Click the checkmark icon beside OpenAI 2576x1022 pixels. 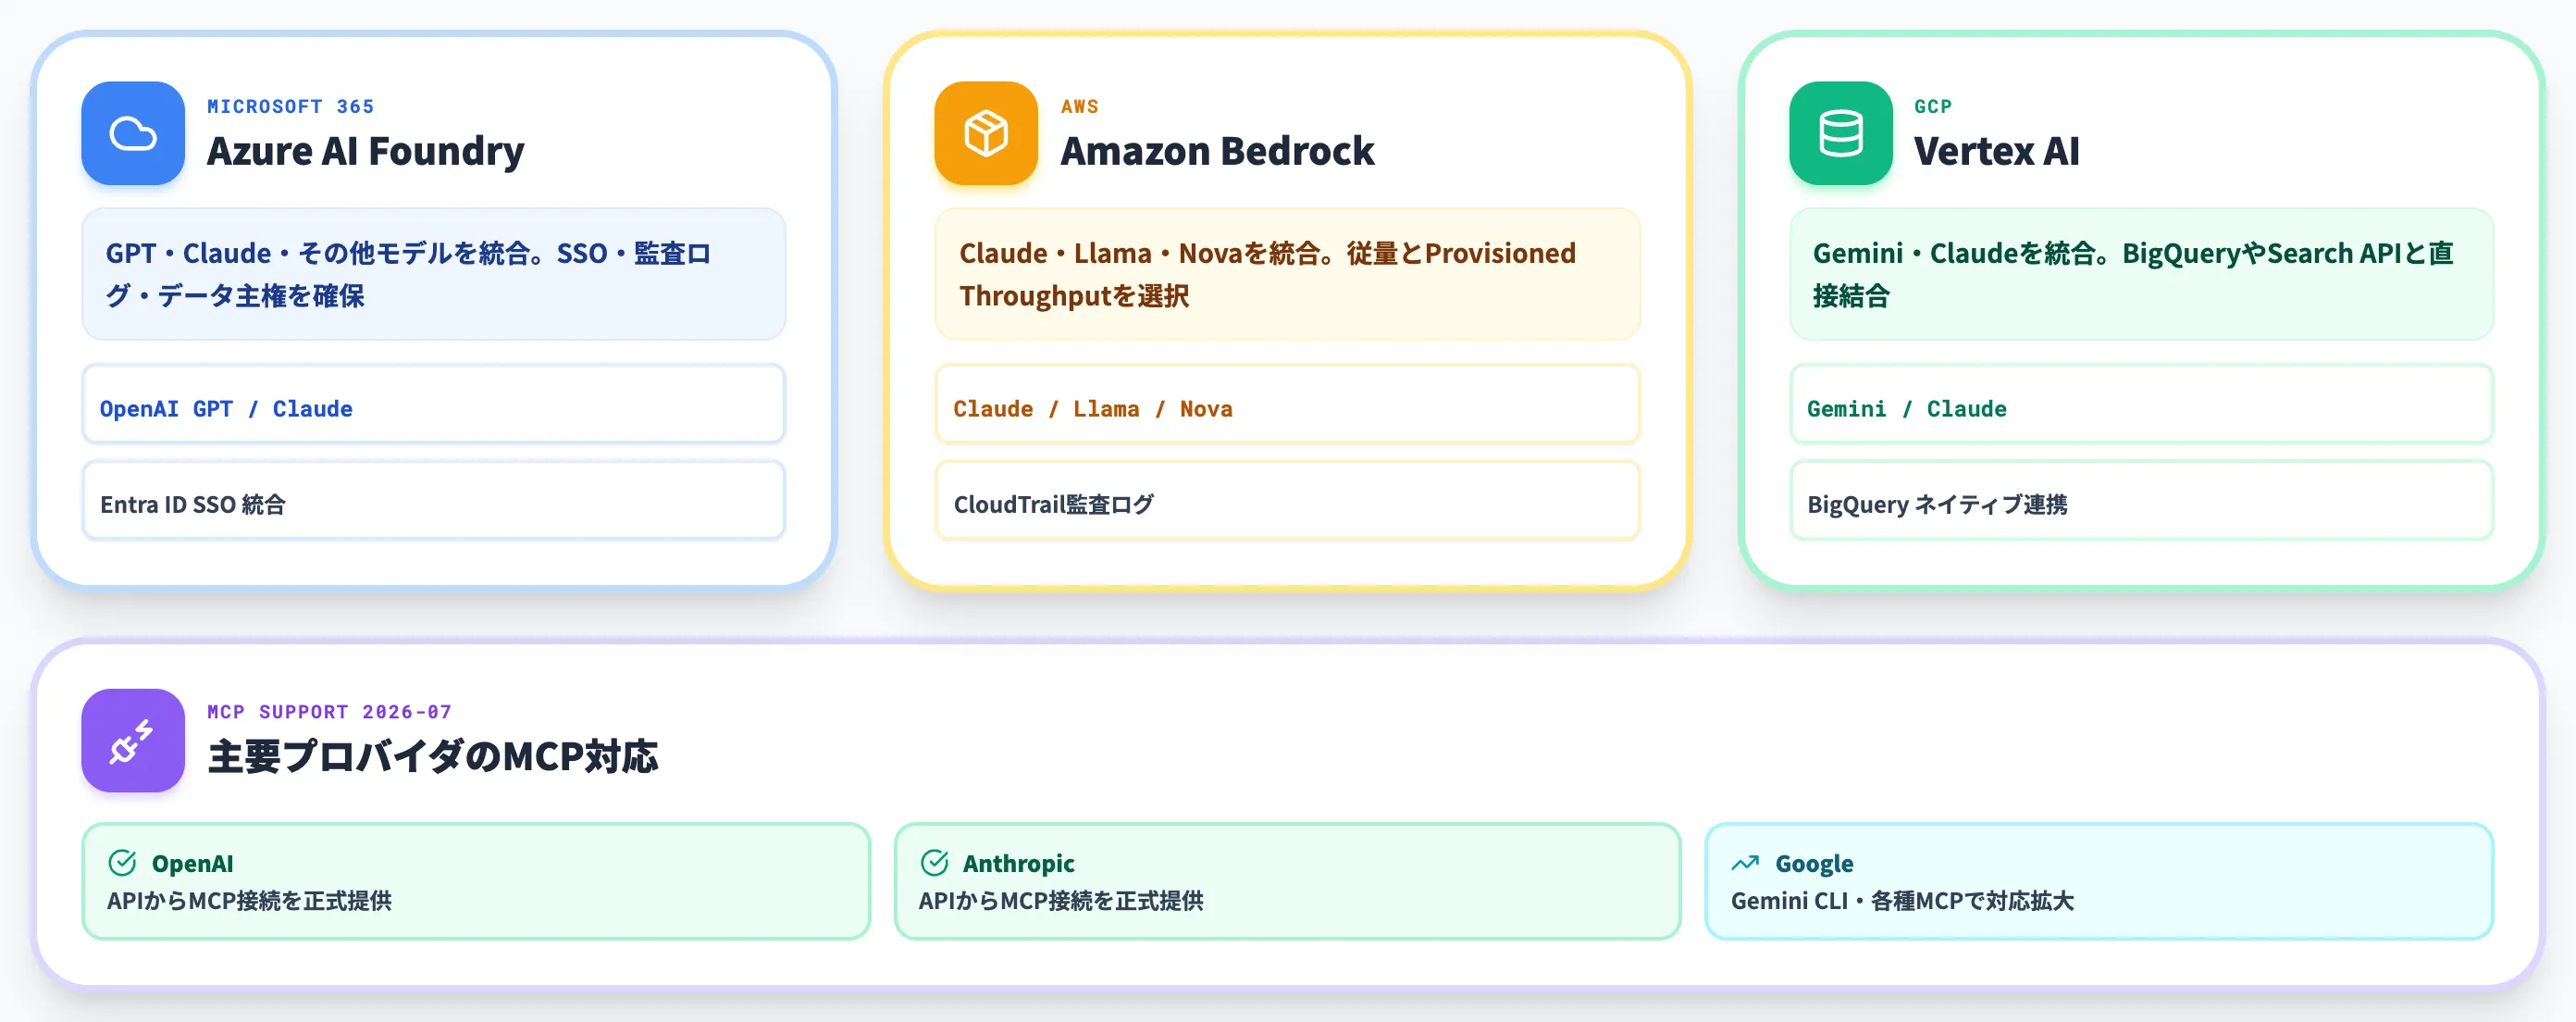pyautogui.click(x=122, y=862)
